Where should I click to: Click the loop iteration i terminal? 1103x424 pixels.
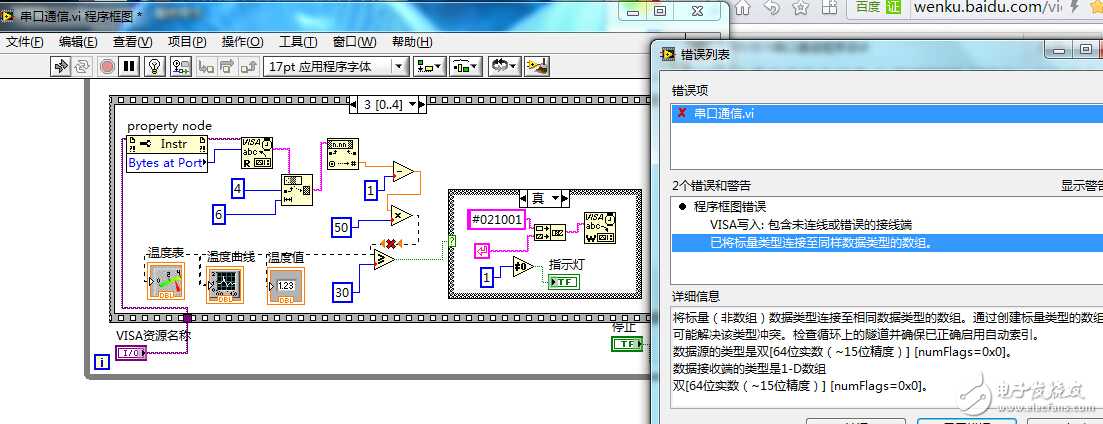click(101, 363)
